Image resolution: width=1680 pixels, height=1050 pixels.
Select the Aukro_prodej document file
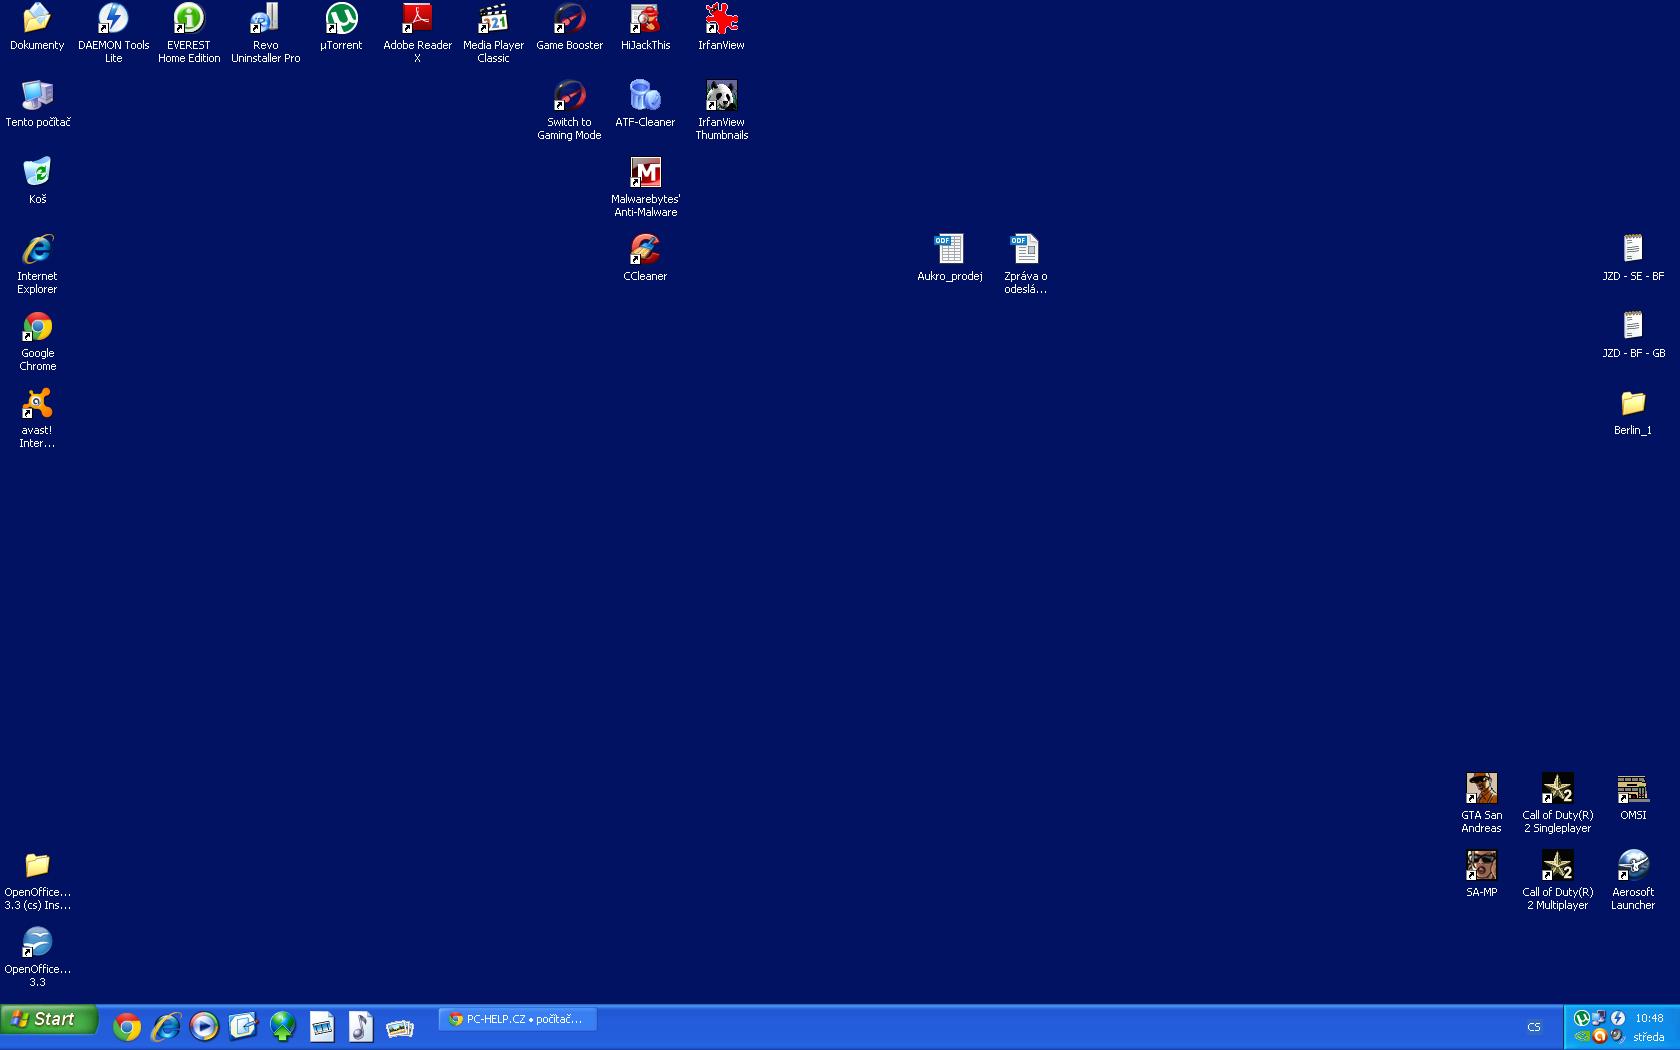[x=949, y=250]
